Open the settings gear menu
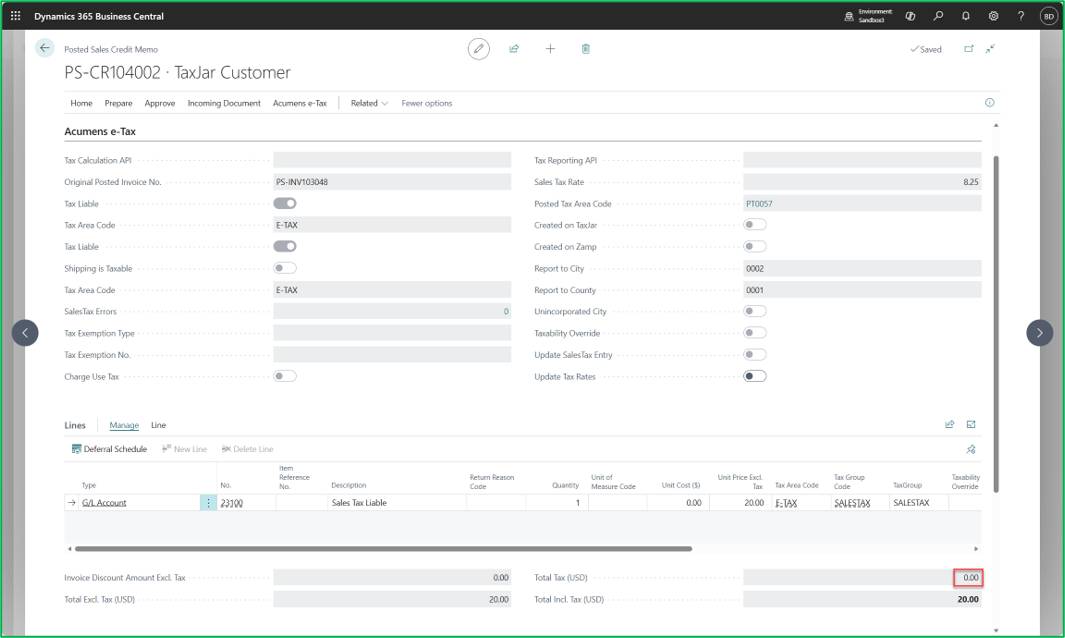The image size is (1065, 638). tap(993, 16)
